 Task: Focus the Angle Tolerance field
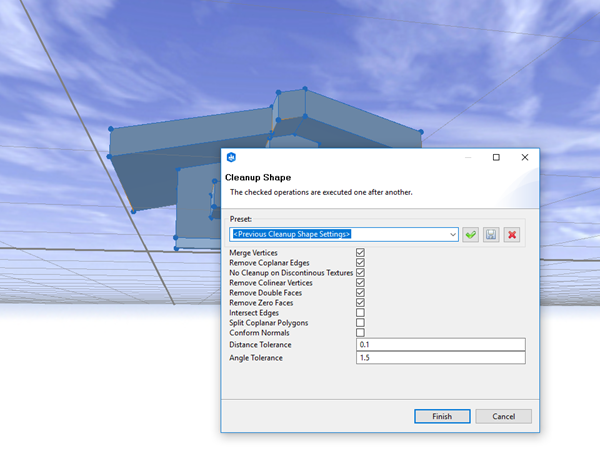pyautogui.click(x=440, y=357)
